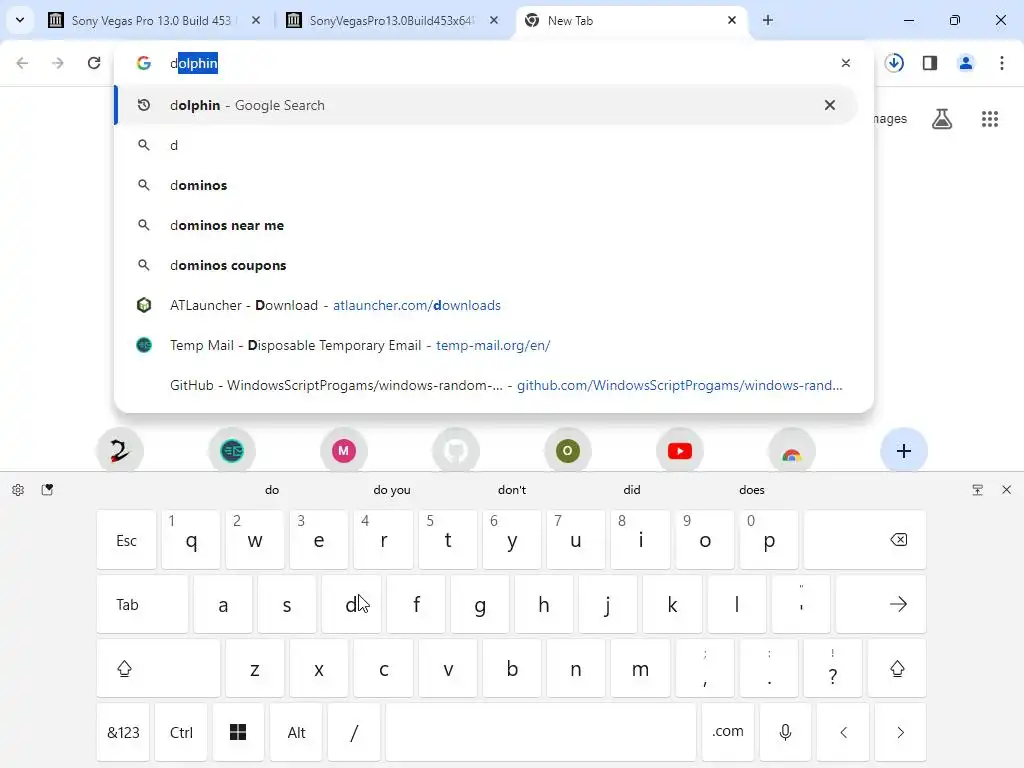Viewport: 1024px width, 768px height.
Task: Open GitHub WindowsScriptProgams suggestion
Action: pyautogui.click(x=486, y=385)
